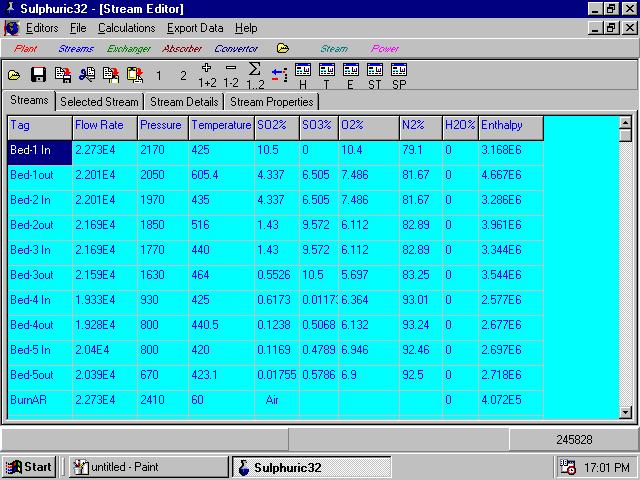640x480 pixels.
Task: Open the Power editor
Action: [x=384, y=49]
